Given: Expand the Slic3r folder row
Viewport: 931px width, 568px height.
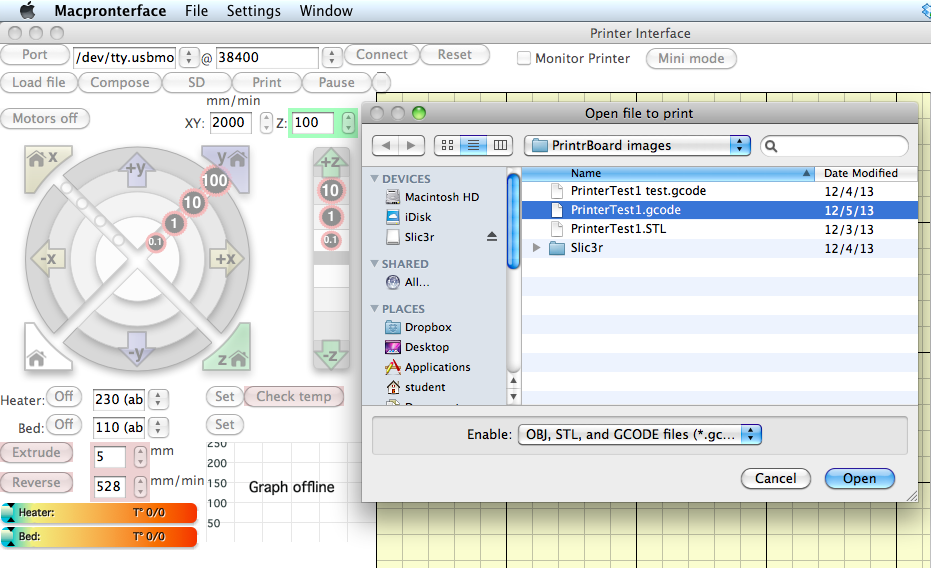Looking at the screenshot, I should (537, 247).
